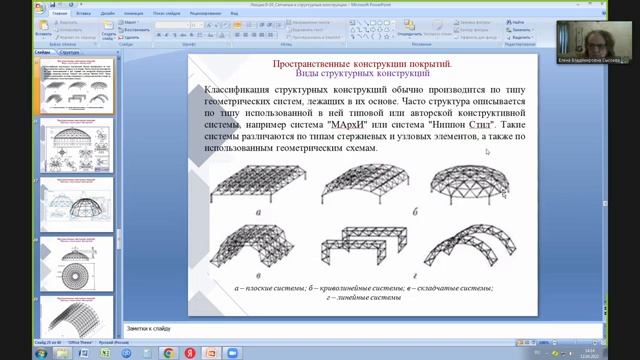Close the slides thumbnail pane
This screenshot has width=640, height=360.
coord(118,52)
